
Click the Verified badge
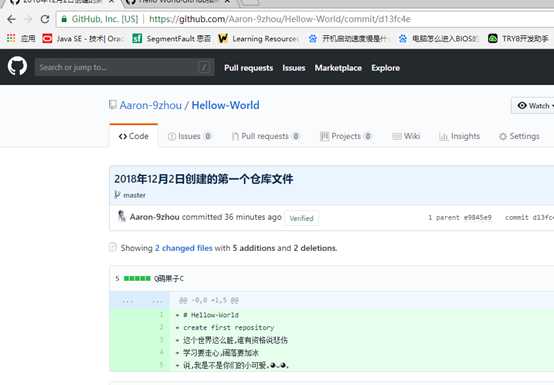[x=301, y=218]
